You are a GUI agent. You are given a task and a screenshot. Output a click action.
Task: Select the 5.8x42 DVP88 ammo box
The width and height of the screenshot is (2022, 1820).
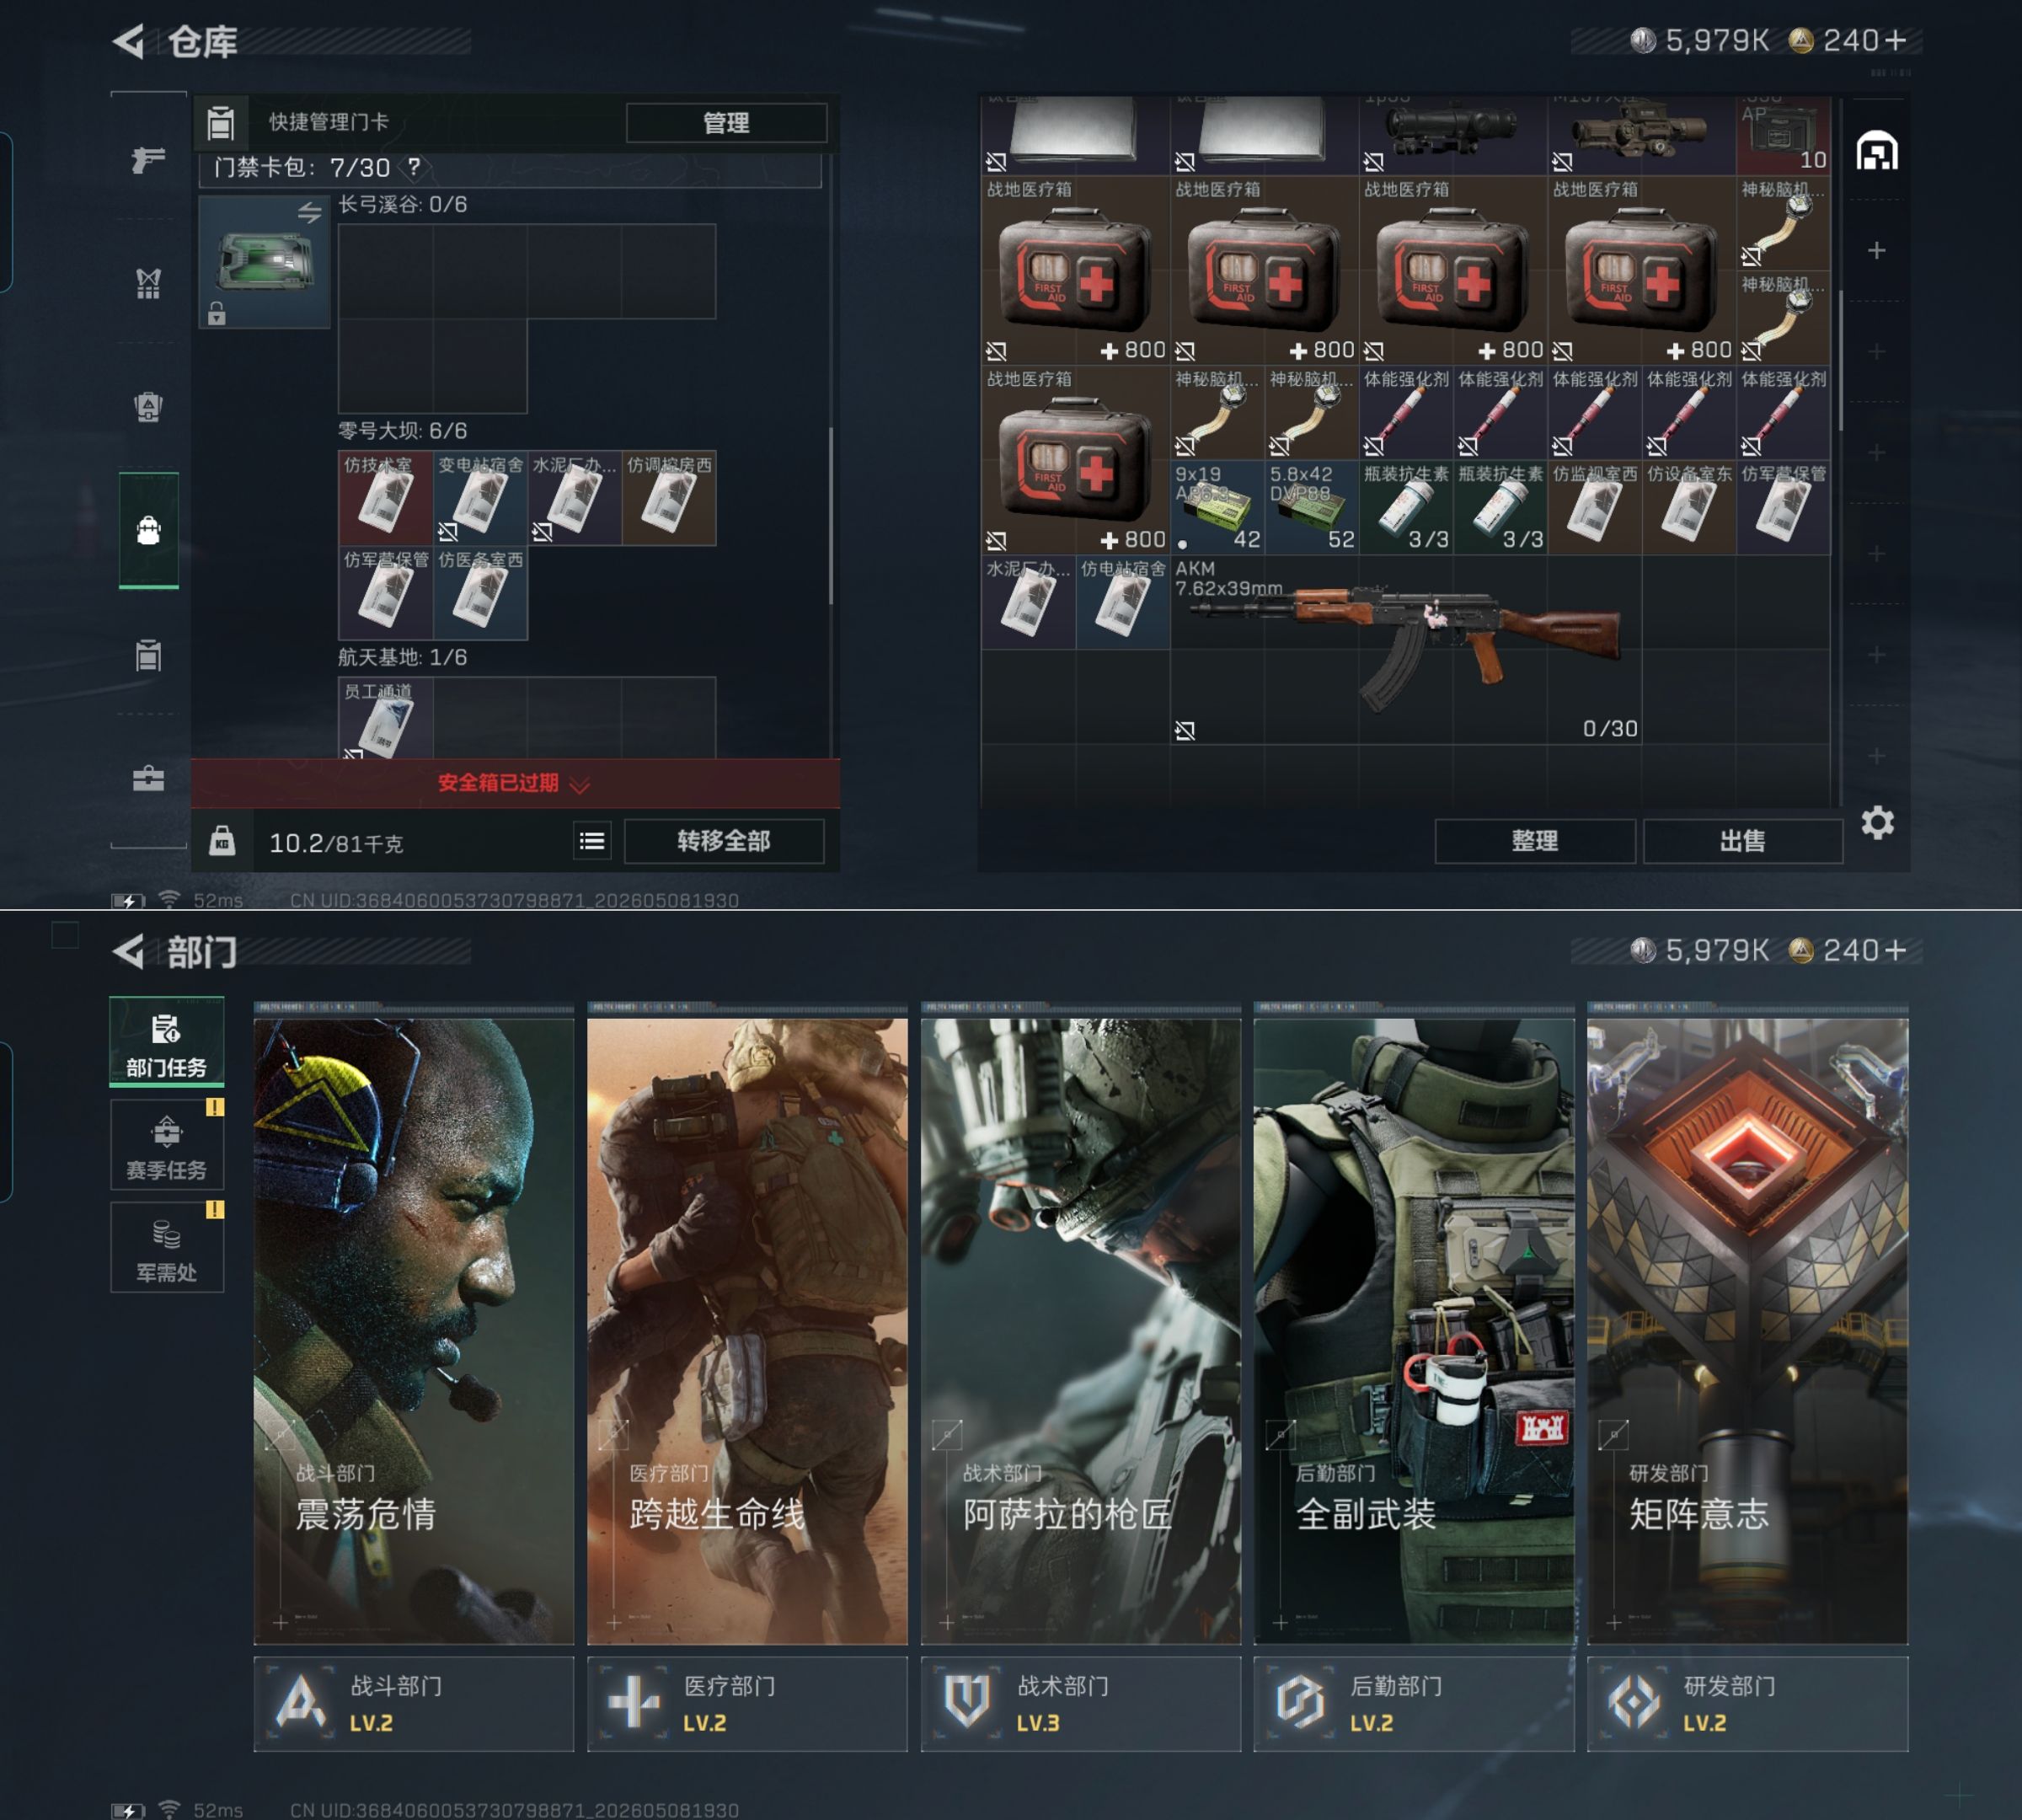point(1311,508)
